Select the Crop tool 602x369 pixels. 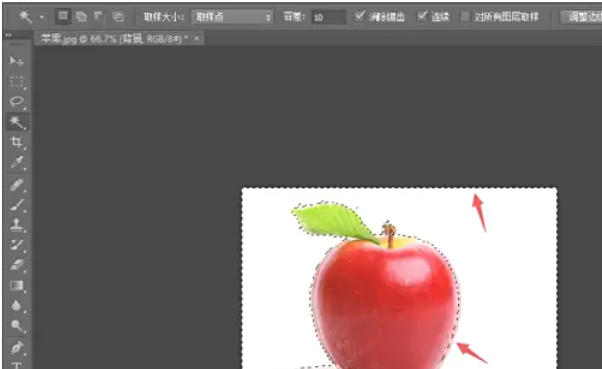click(17, 142)
